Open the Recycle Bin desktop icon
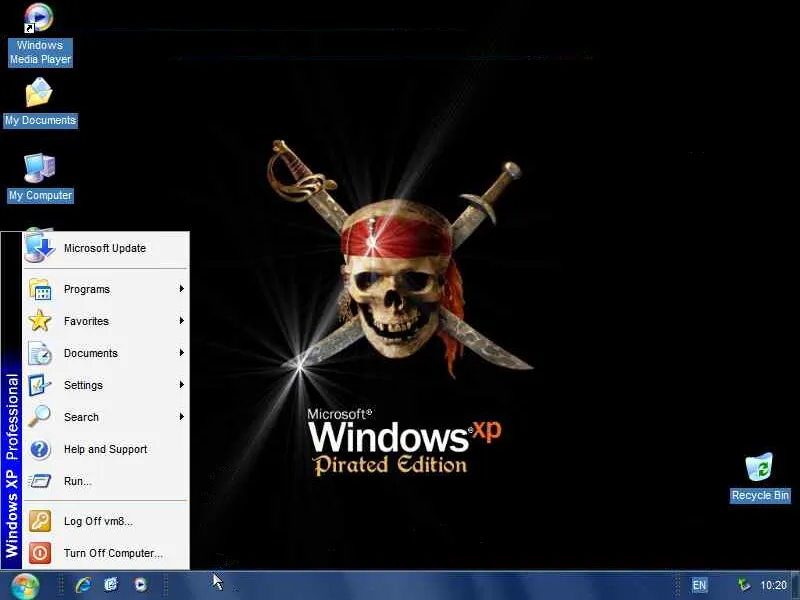 click(x=760, y=478)
